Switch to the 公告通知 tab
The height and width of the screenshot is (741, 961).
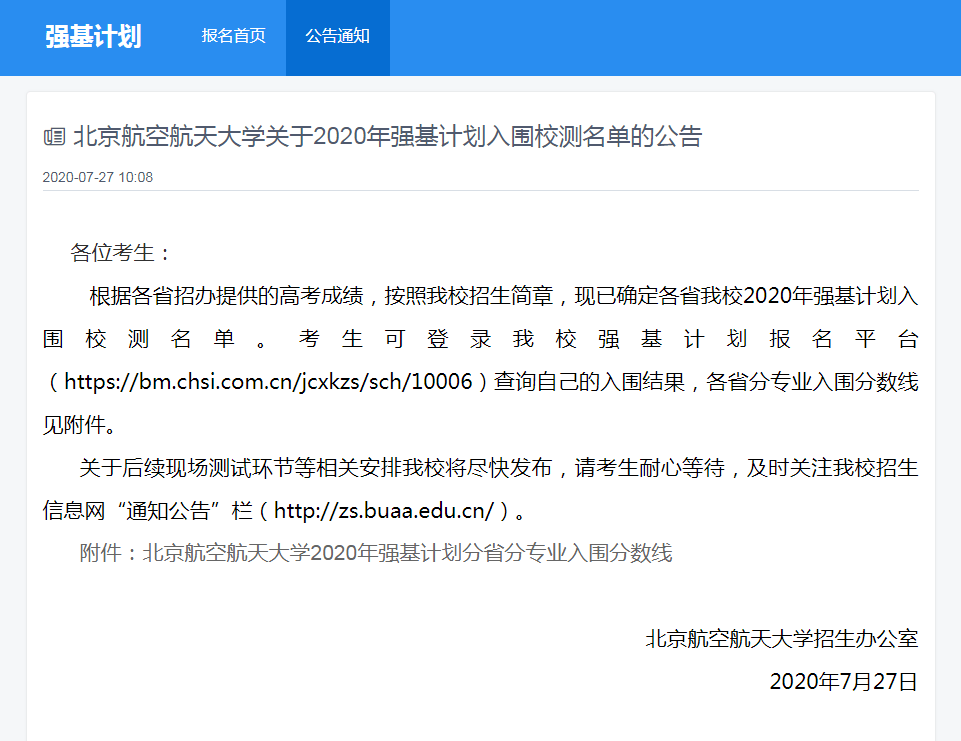click(x=337, y=37)
